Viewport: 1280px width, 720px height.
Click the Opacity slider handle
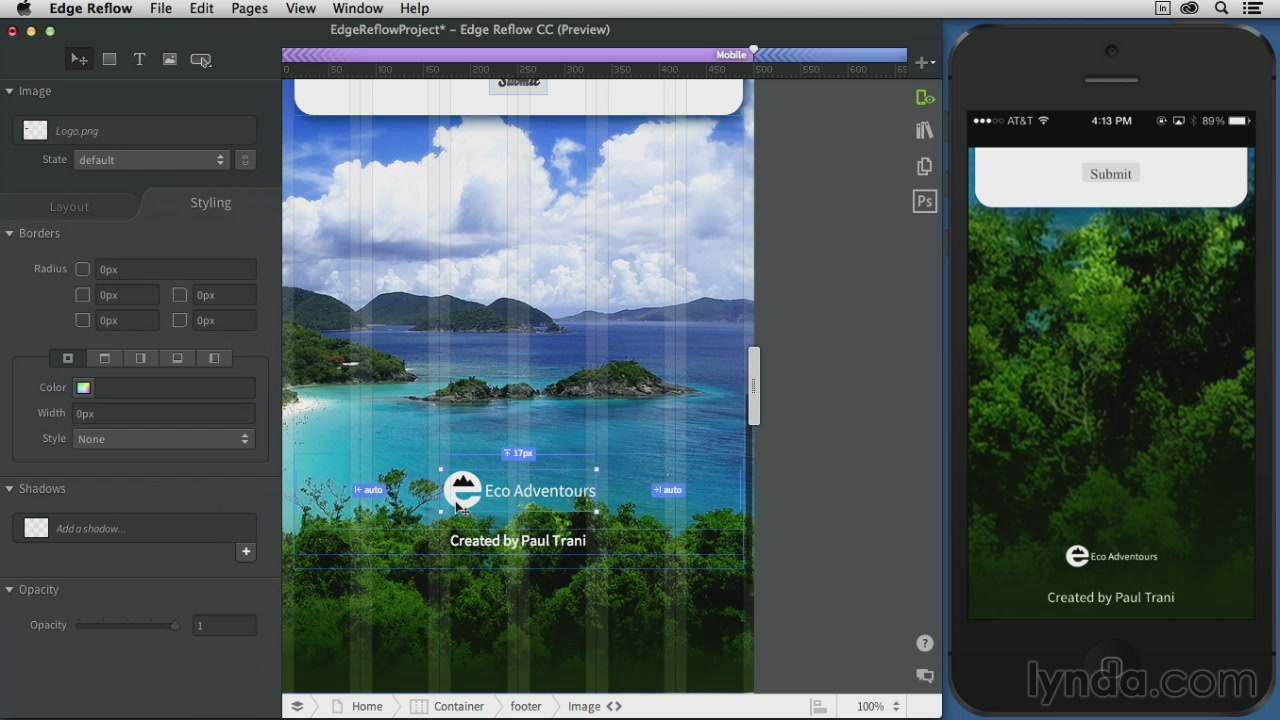[x=175, y=626]
